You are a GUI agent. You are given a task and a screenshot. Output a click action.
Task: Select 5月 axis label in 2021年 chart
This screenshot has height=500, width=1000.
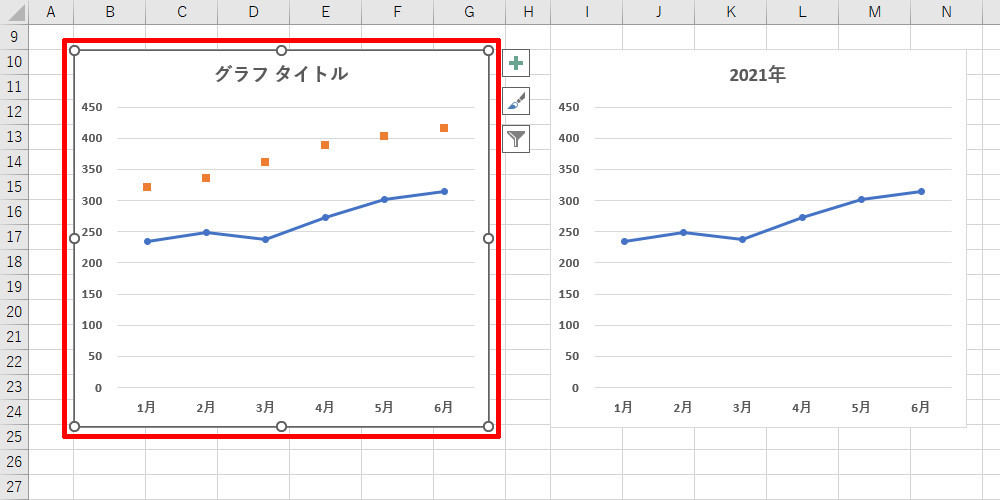(862, 407)
